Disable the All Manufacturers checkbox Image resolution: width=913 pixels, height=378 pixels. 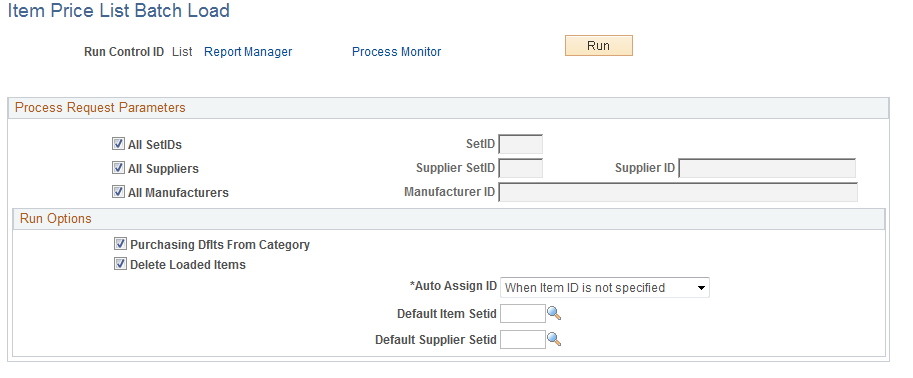tap(118, 192)
